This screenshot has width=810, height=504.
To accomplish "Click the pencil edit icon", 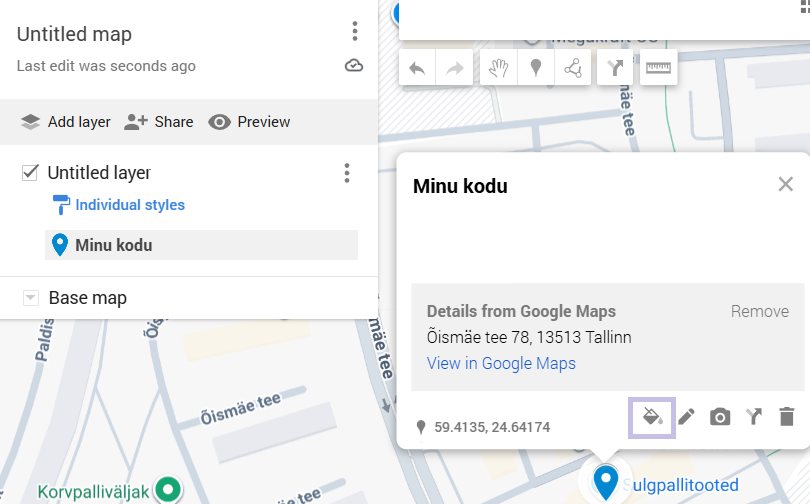I will click(x=686, y=417).
